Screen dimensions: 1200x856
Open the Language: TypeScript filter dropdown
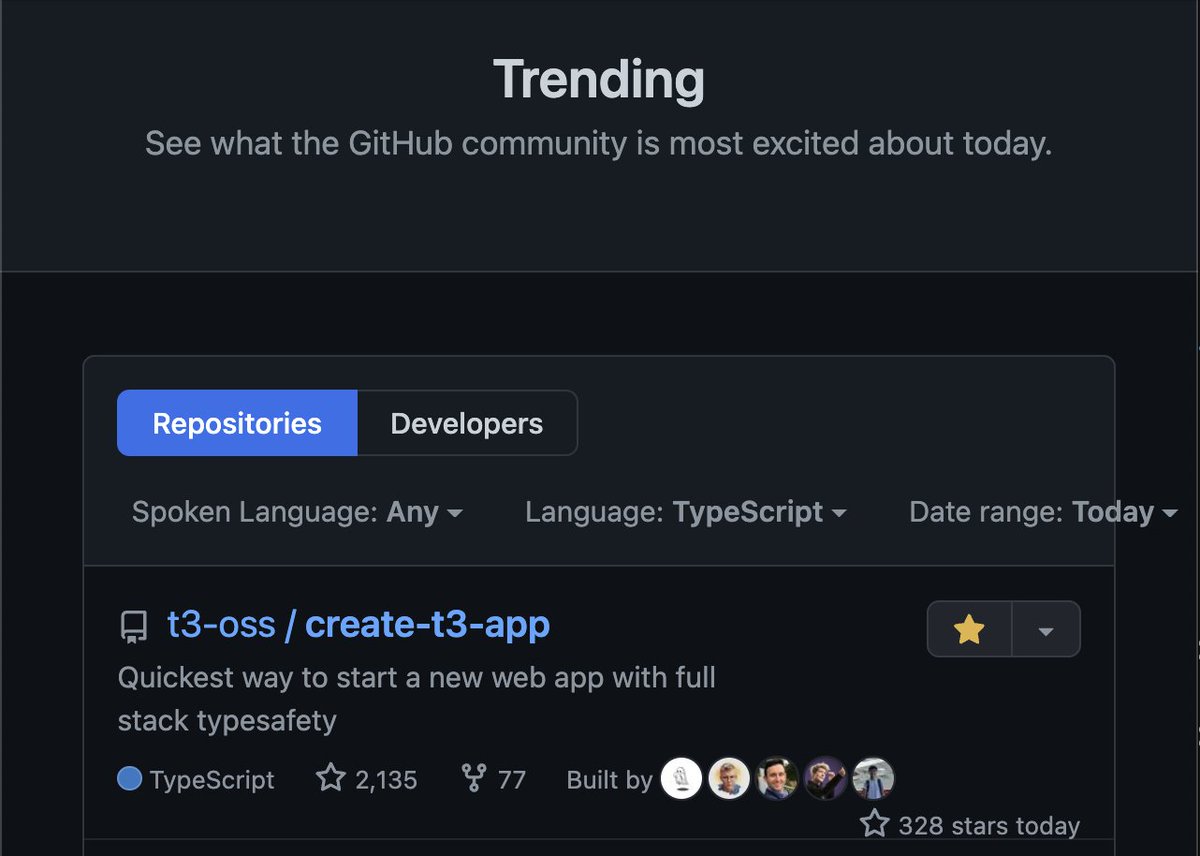pyautogui.click(x=686, y=512)
